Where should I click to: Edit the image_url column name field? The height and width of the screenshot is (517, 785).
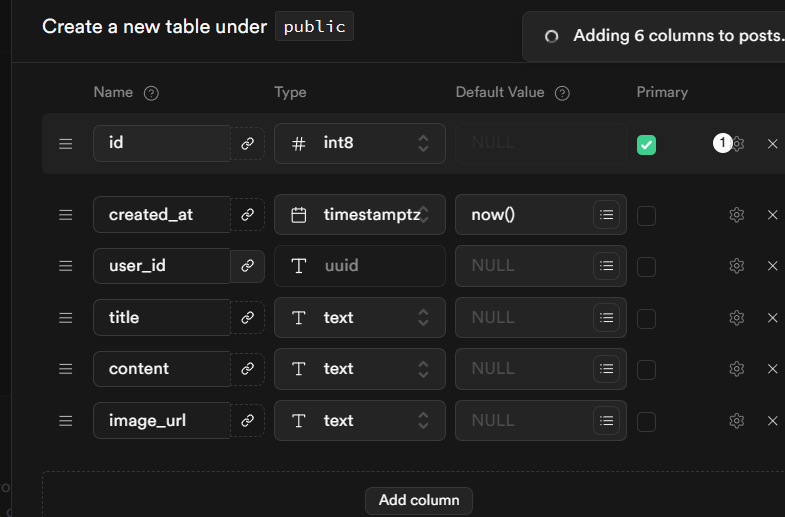click(x=162, y=421)
